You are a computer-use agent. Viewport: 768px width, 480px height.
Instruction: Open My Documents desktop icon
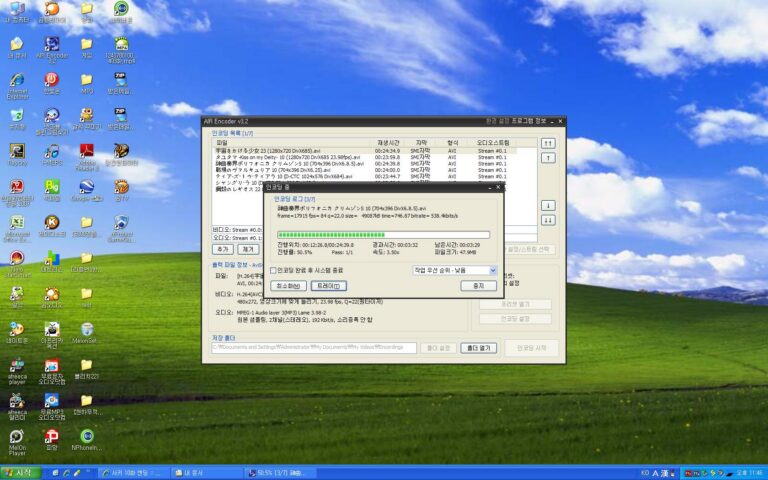17,48
